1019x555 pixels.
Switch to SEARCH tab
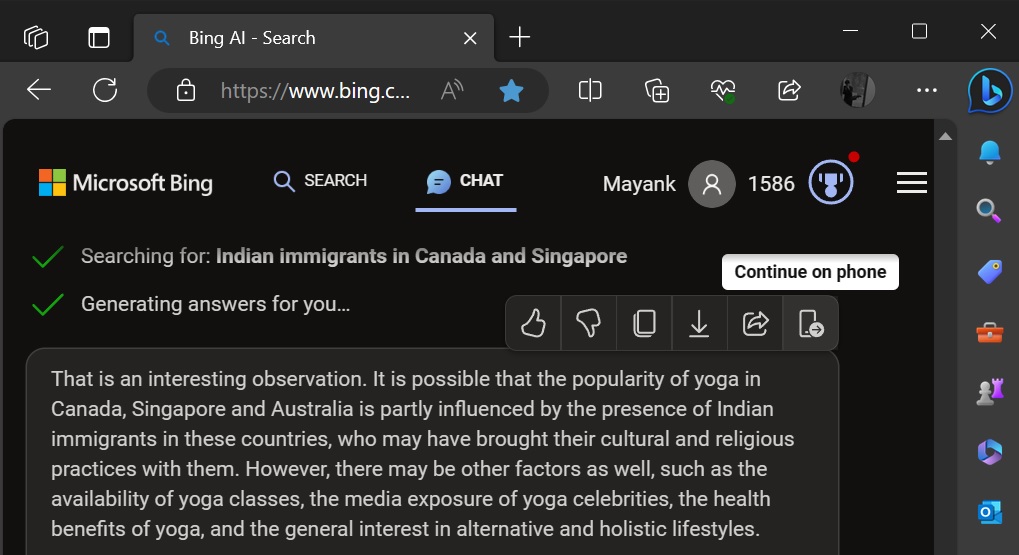[320, 181]
